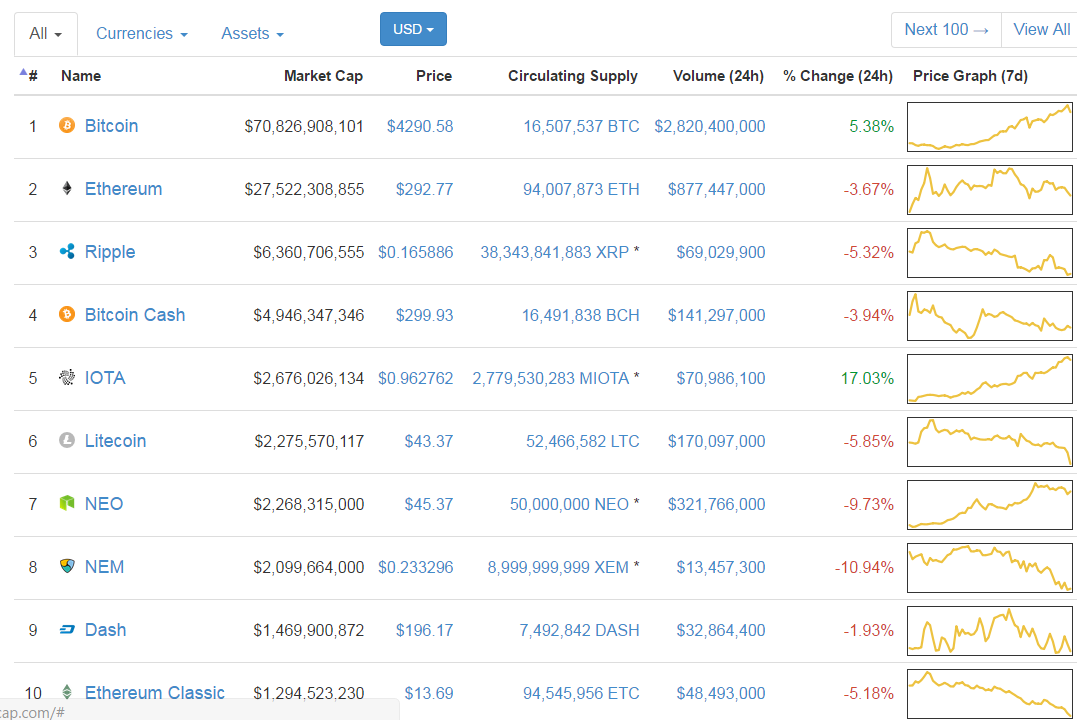Expand the Assets filter dropdown
The width and height of the screenshot is (1077, 720).
(x=252, y=34)
